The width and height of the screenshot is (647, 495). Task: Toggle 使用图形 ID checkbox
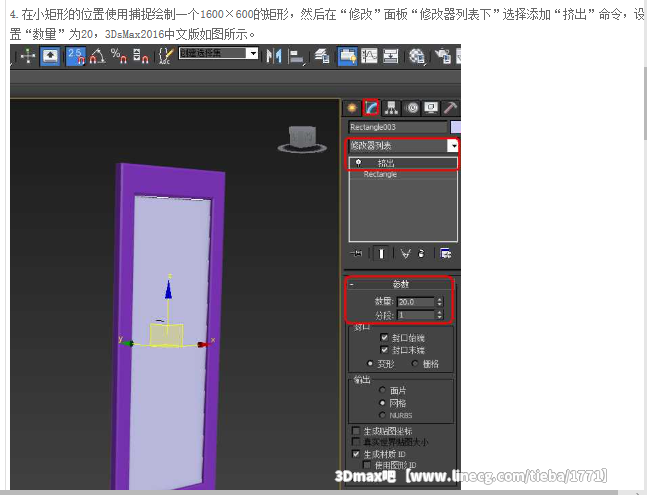tap(367, 465)
